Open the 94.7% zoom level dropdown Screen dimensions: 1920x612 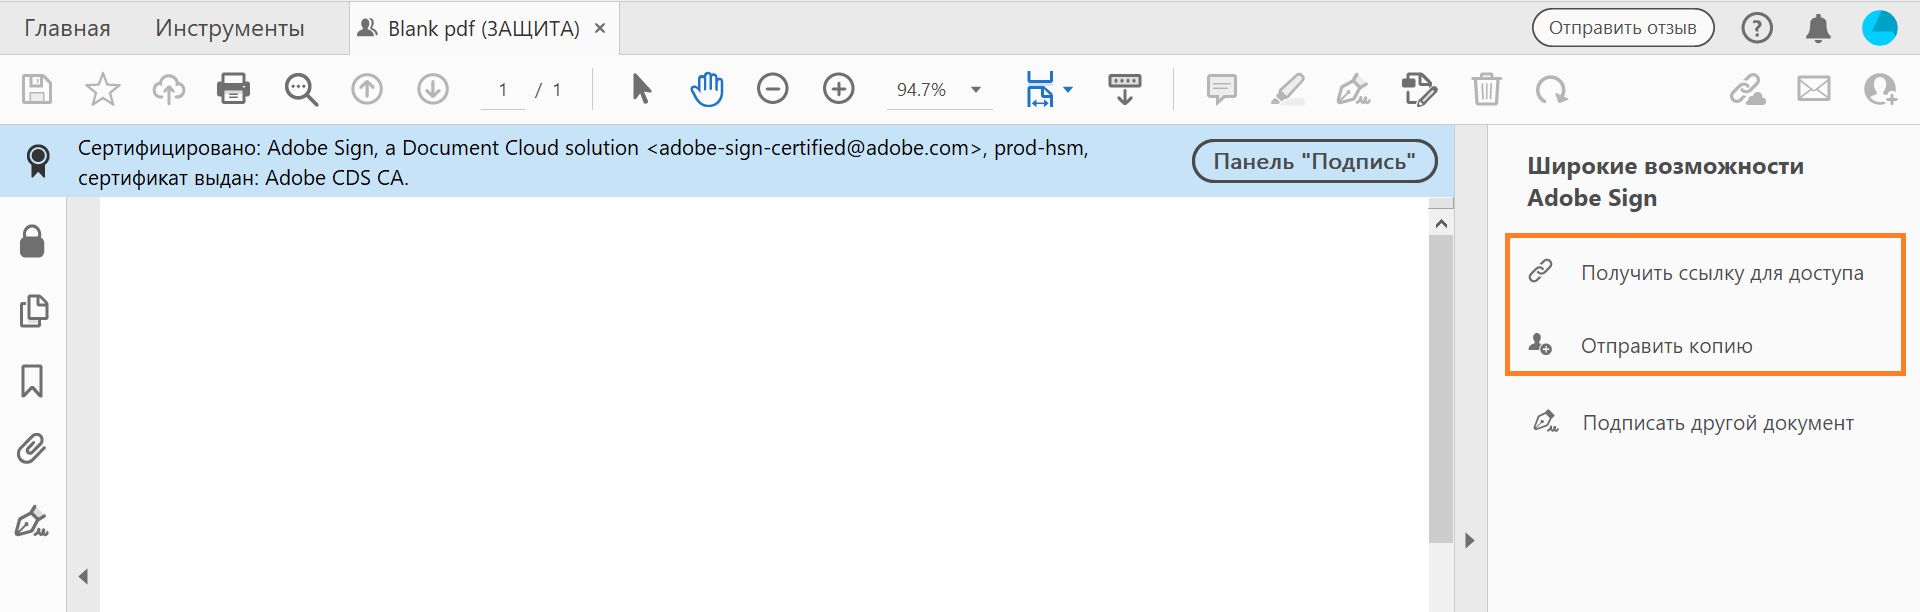pyautogui.click(x=976, y=90)
